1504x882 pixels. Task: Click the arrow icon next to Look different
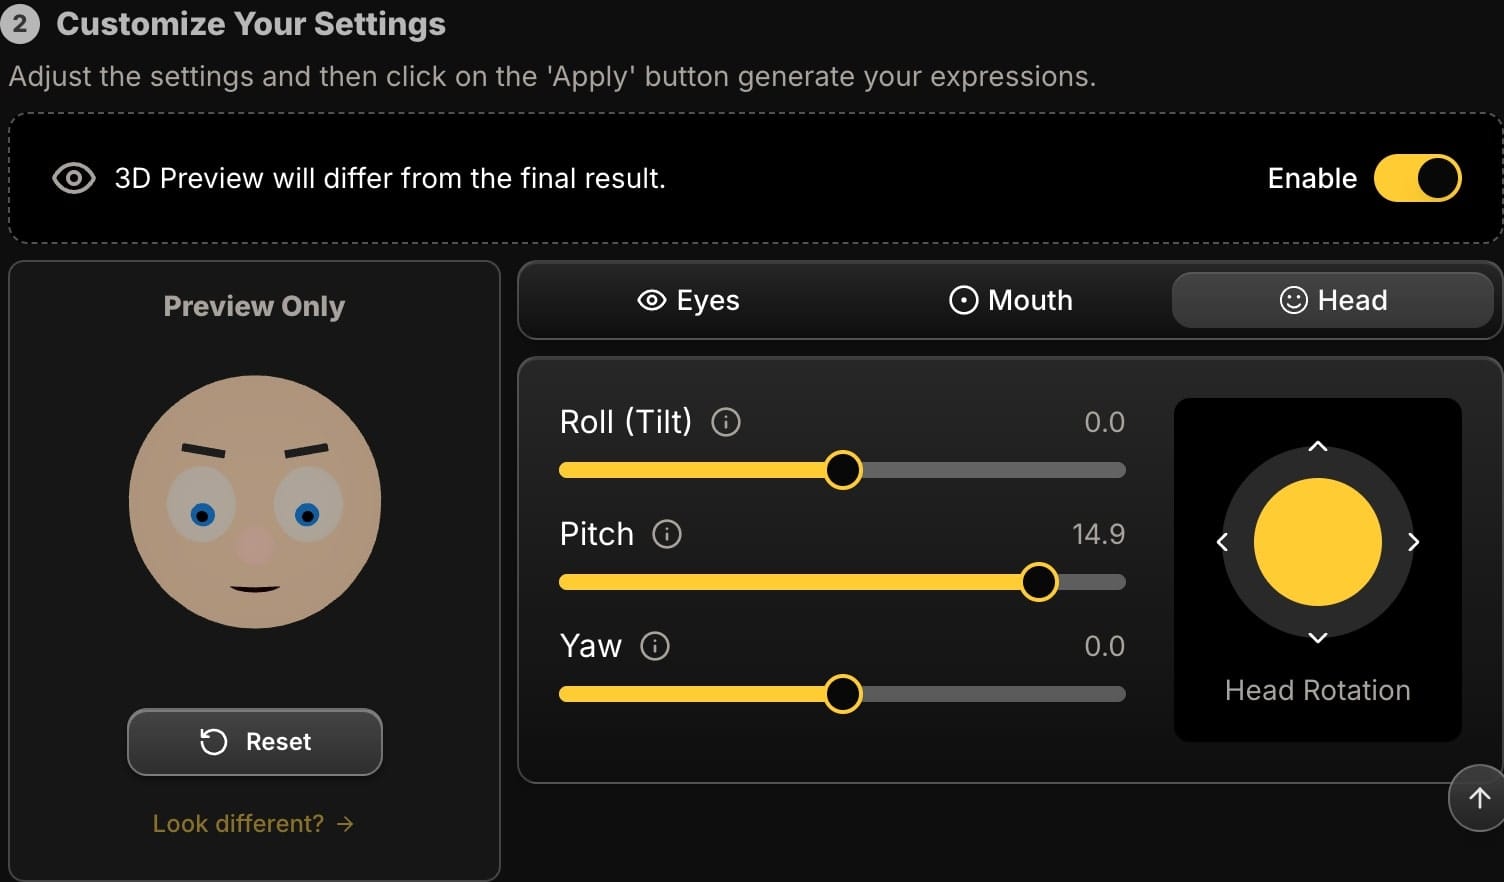point(345,824)
